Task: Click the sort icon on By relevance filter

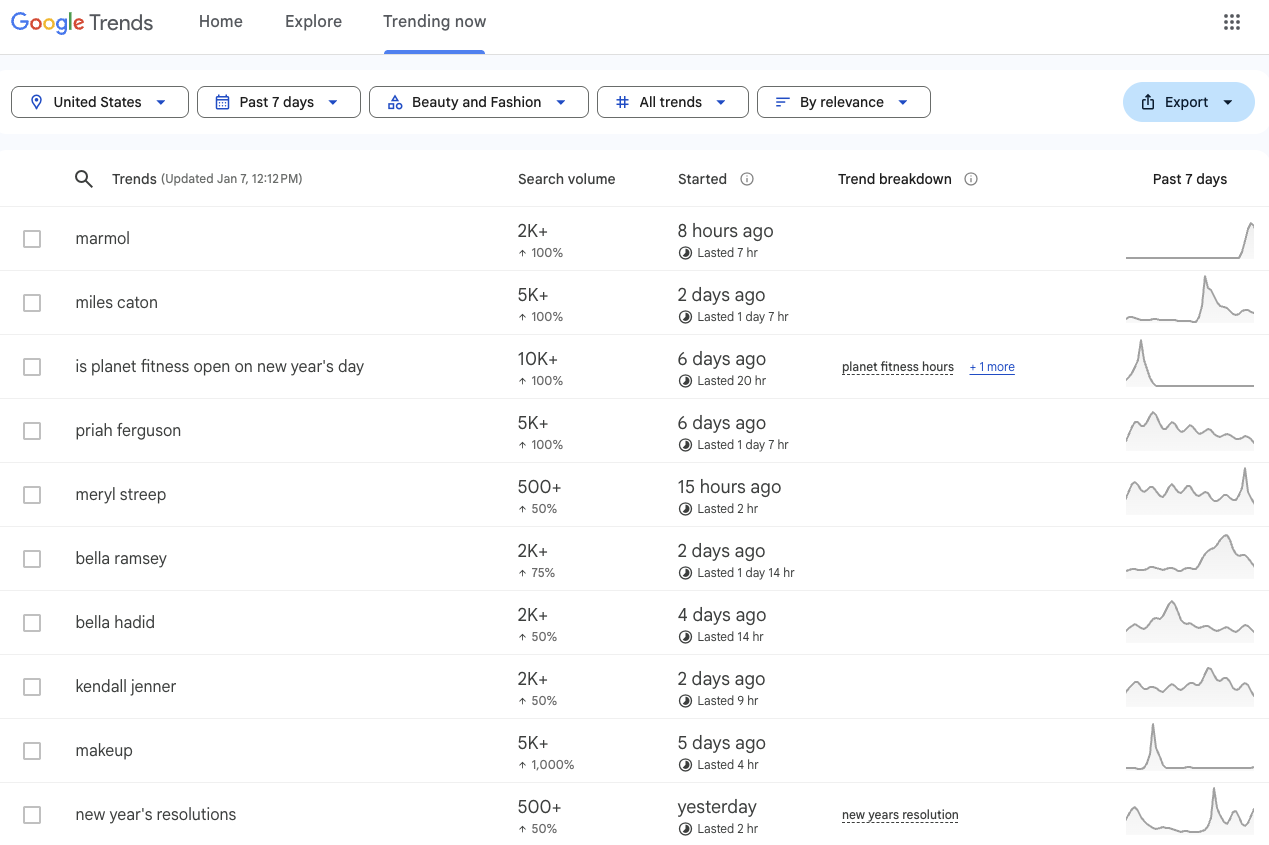Action: (781, 101)
